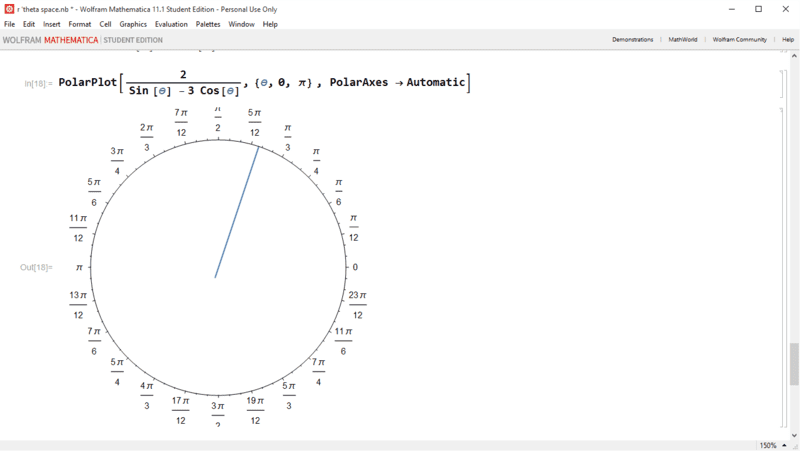Click the numerator 2 in the fraction
This screenshot has width=800, height=451.
[x=183, y=74]
